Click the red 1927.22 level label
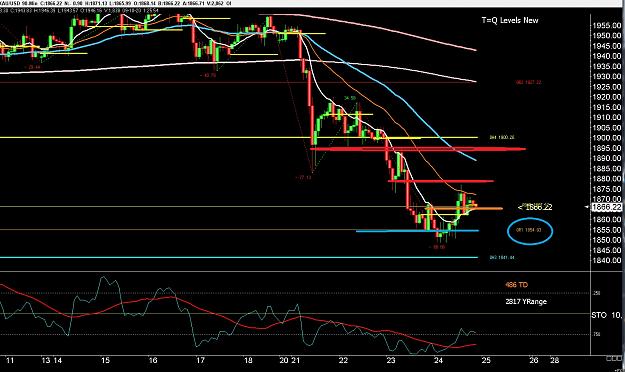Screen dimensions: 625x372 point(529,83)
